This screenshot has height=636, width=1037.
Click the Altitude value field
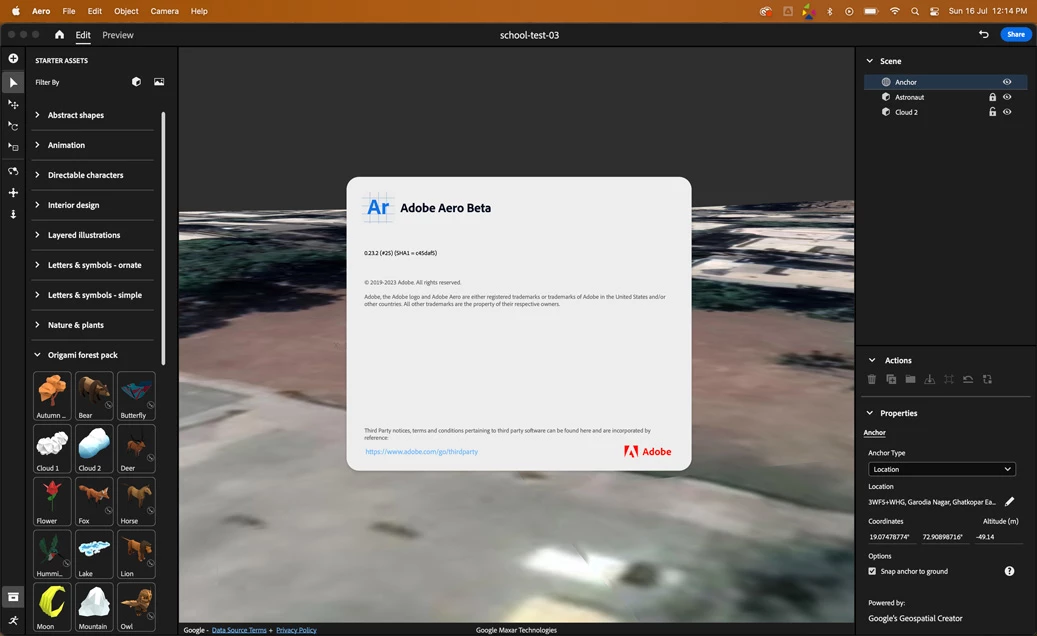(999, 537)
